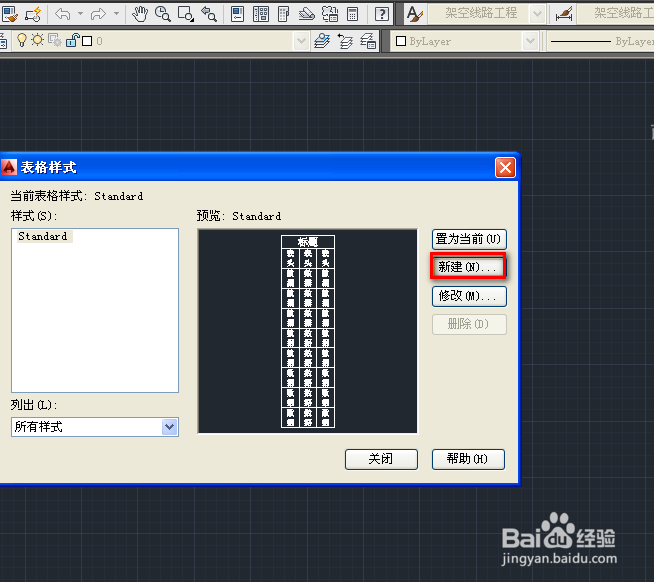Open the Markup Set Manager icon
The width and height of the screenshot is (654, 582).
point(330,14)
